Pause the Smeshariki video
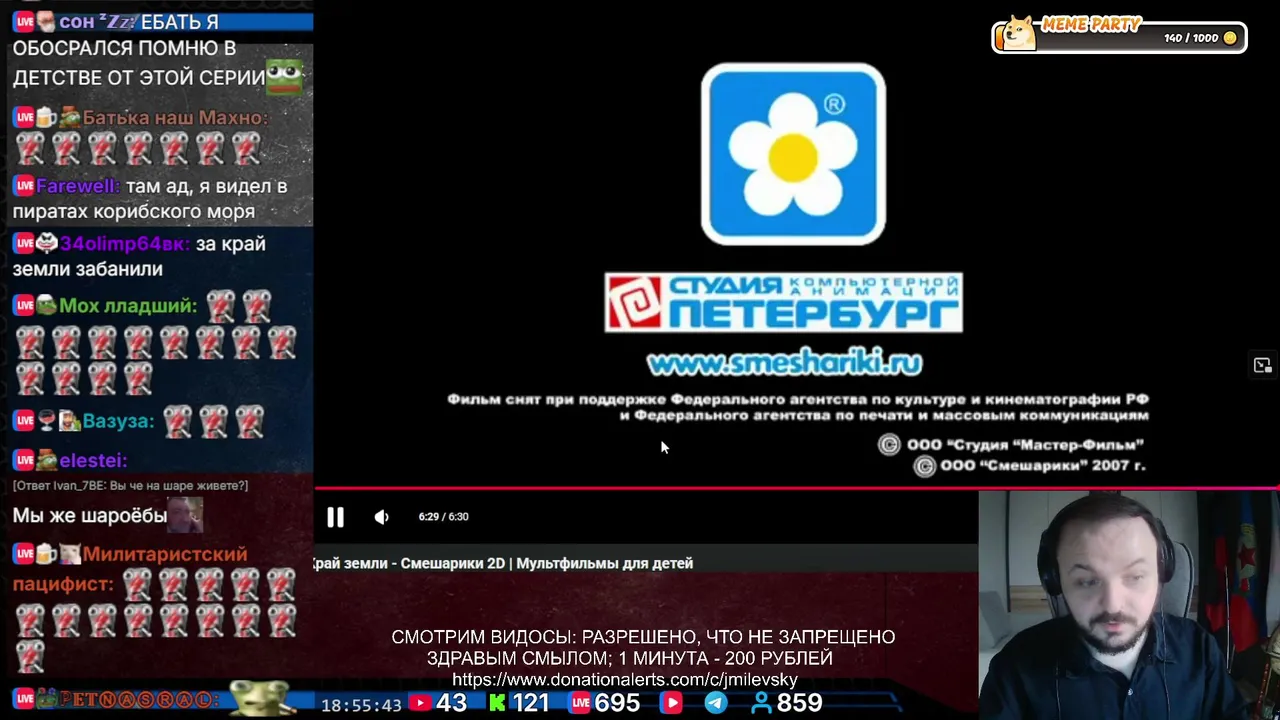 pos(335,517)
